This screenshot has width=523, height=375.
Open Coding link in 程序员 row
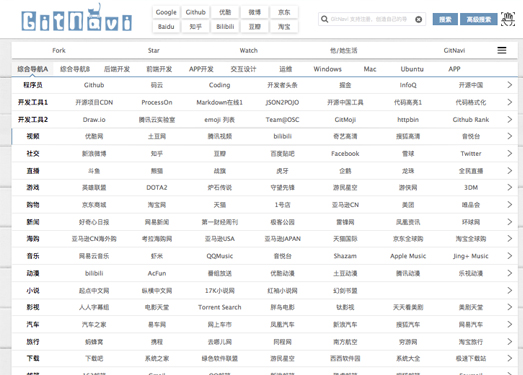[219, 85]
